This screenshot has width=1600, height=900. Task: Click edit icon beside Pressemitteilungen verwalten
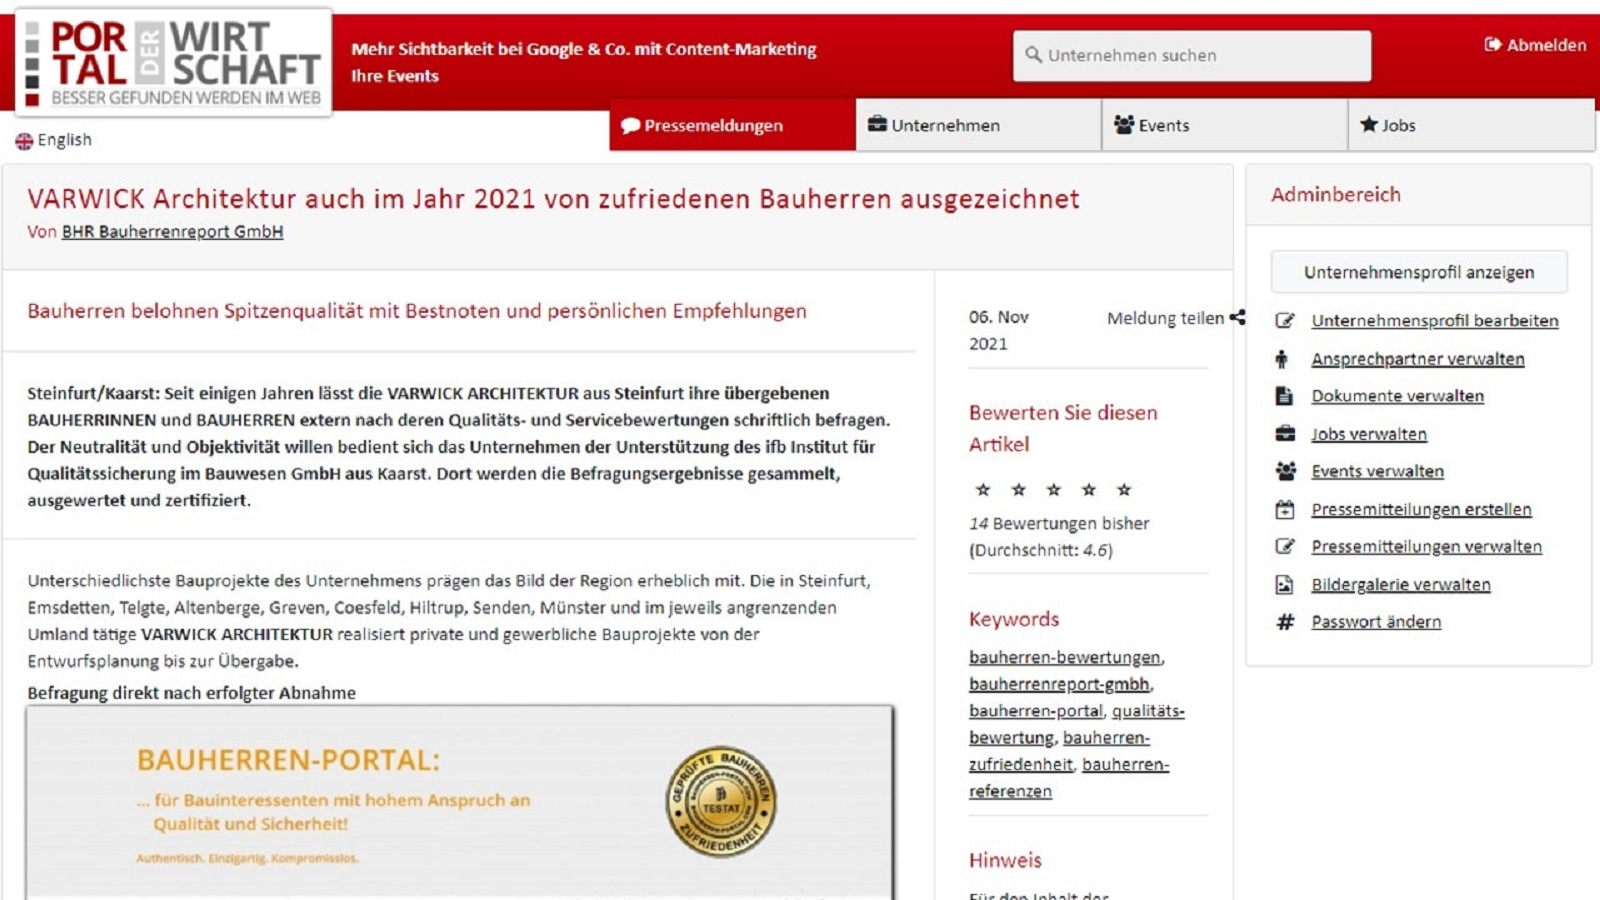[x=1285, y=546]
